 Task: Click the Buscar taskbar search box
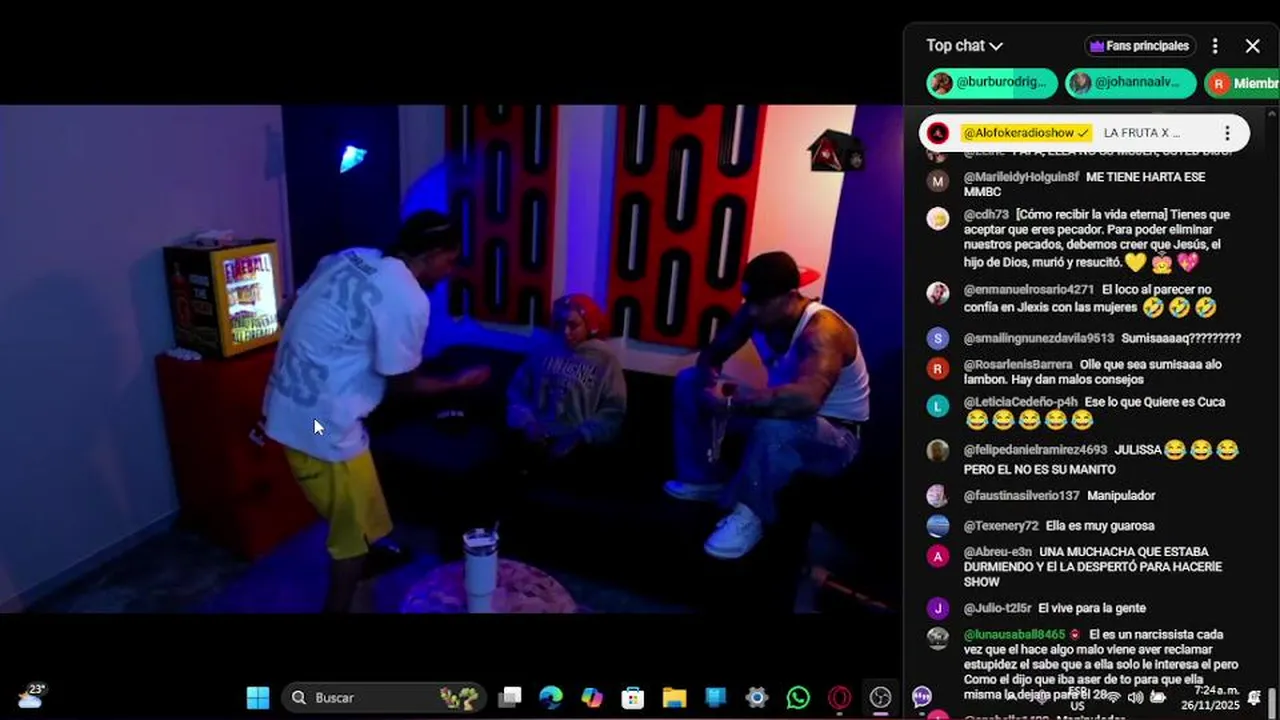coord(383,697)
